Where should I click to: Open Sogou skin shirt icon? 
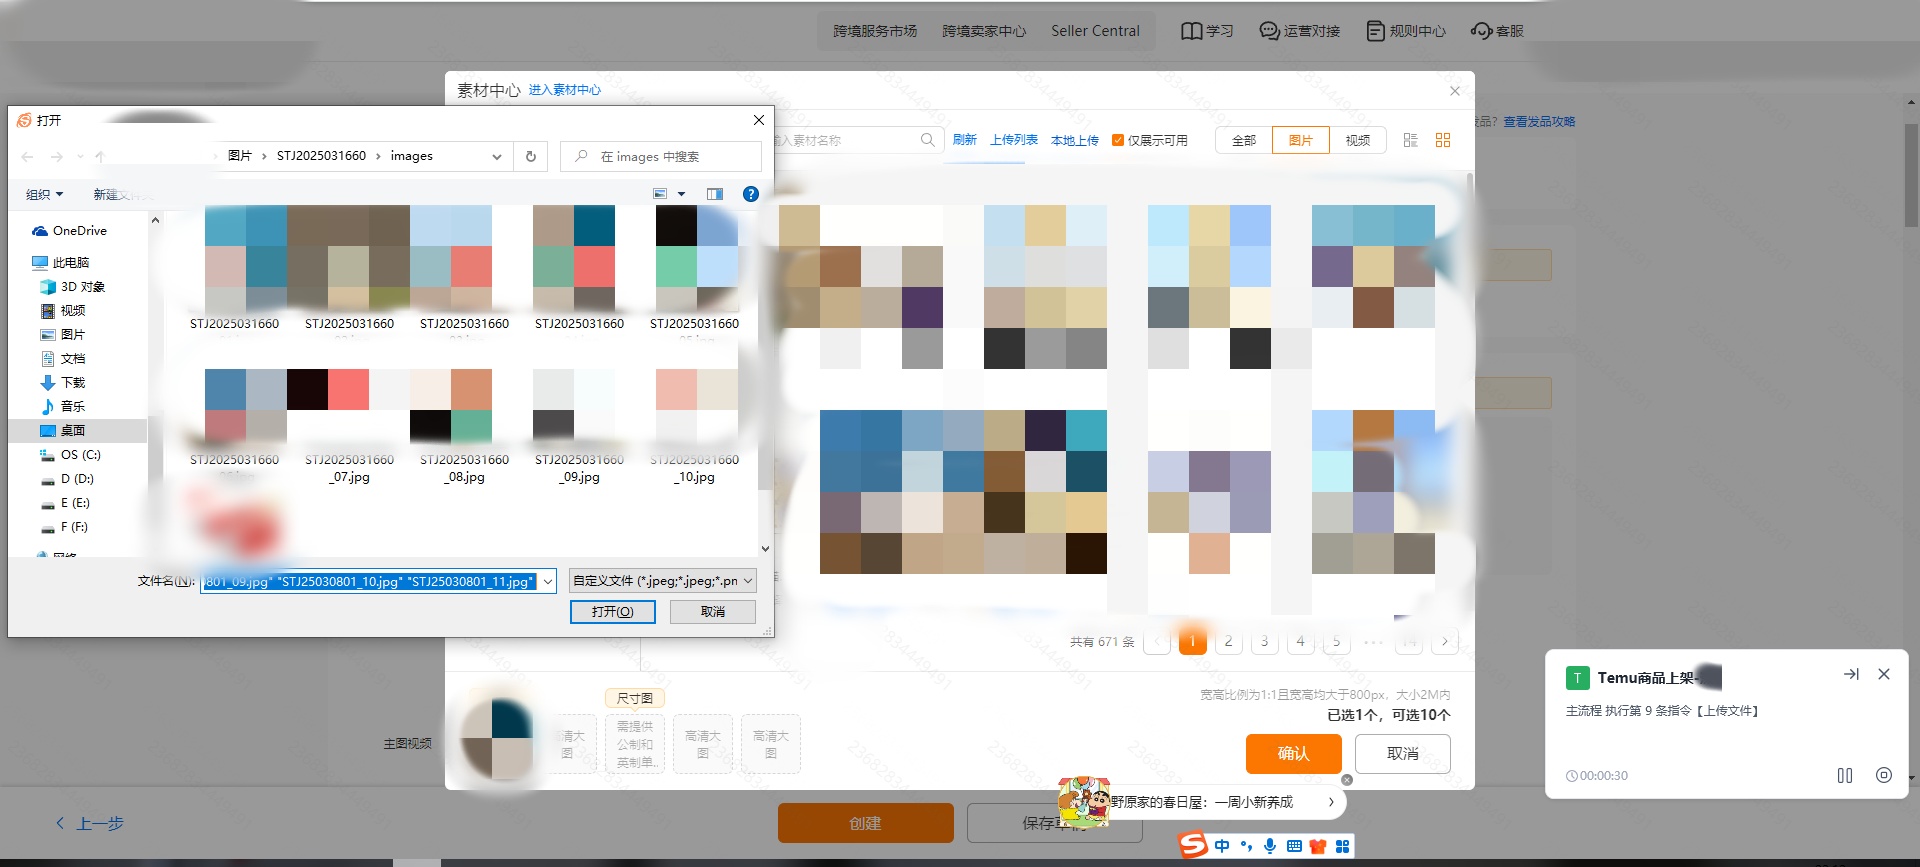click(x=1318, y=846)
